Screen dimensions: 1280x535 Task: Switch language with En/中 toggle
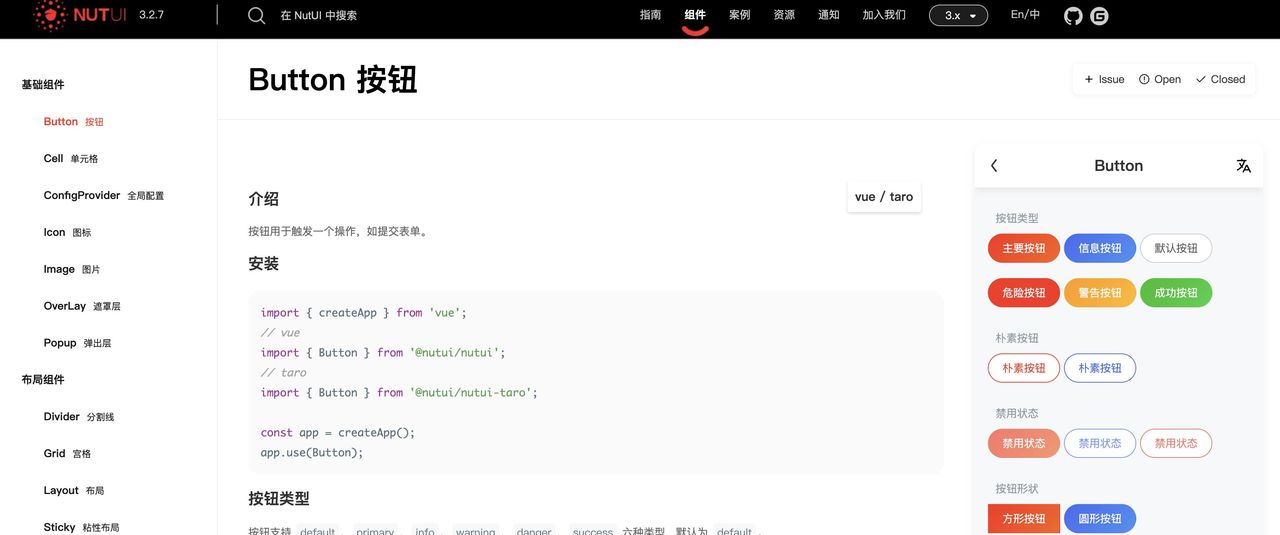(x=1025, y=14)
